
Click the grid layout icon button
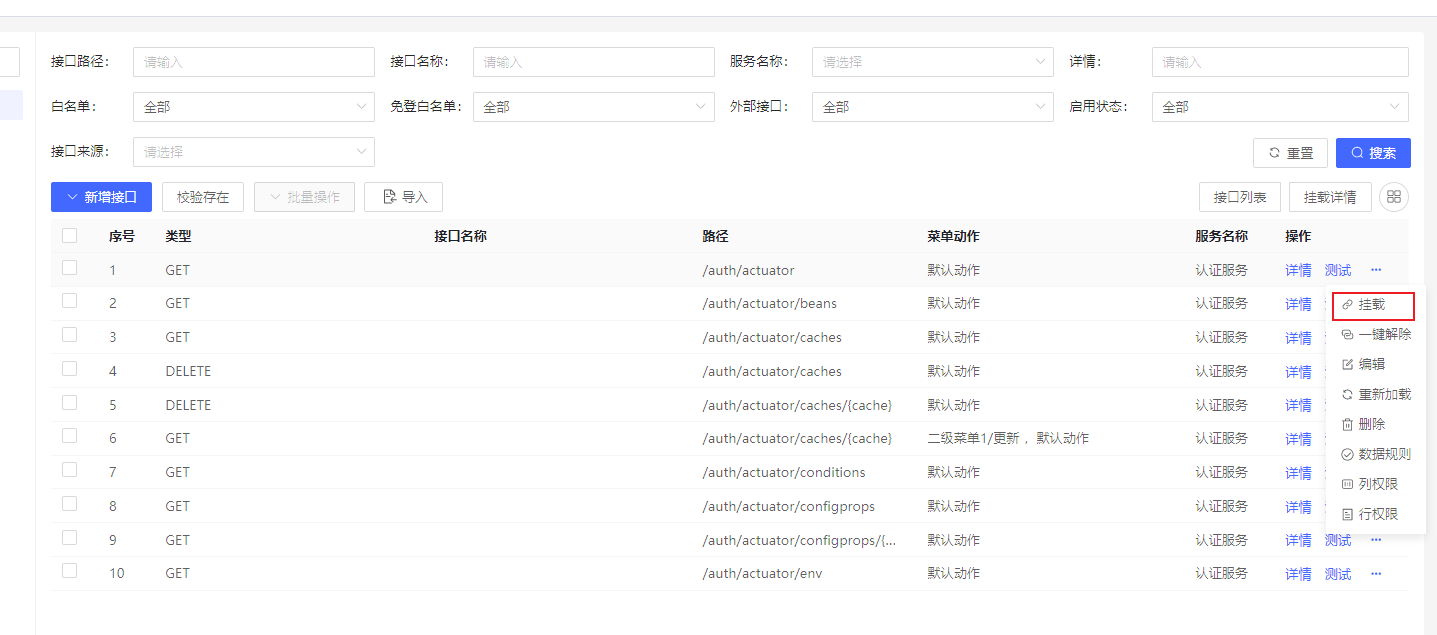pos(1394,197)
